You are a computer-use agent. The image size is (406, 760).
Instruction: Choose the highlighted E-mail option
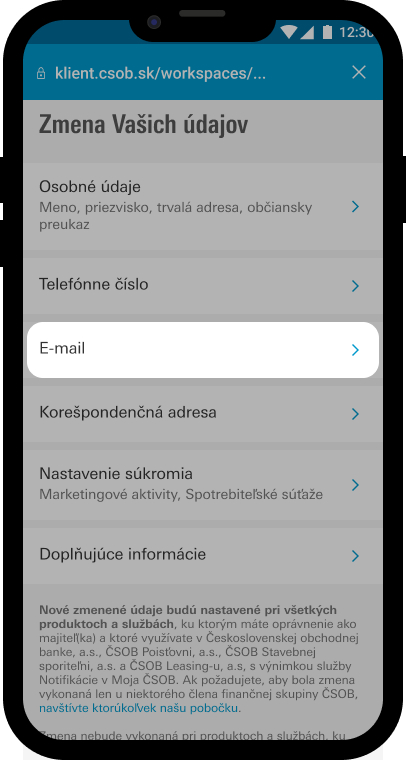point(203,349)
